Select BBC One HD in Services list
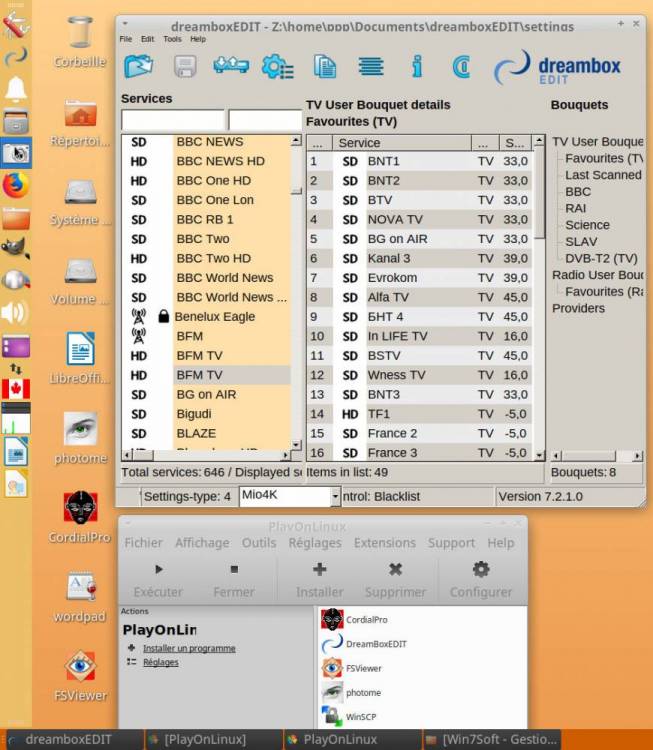This screenshot has height=750, width=653. [206, 181]
